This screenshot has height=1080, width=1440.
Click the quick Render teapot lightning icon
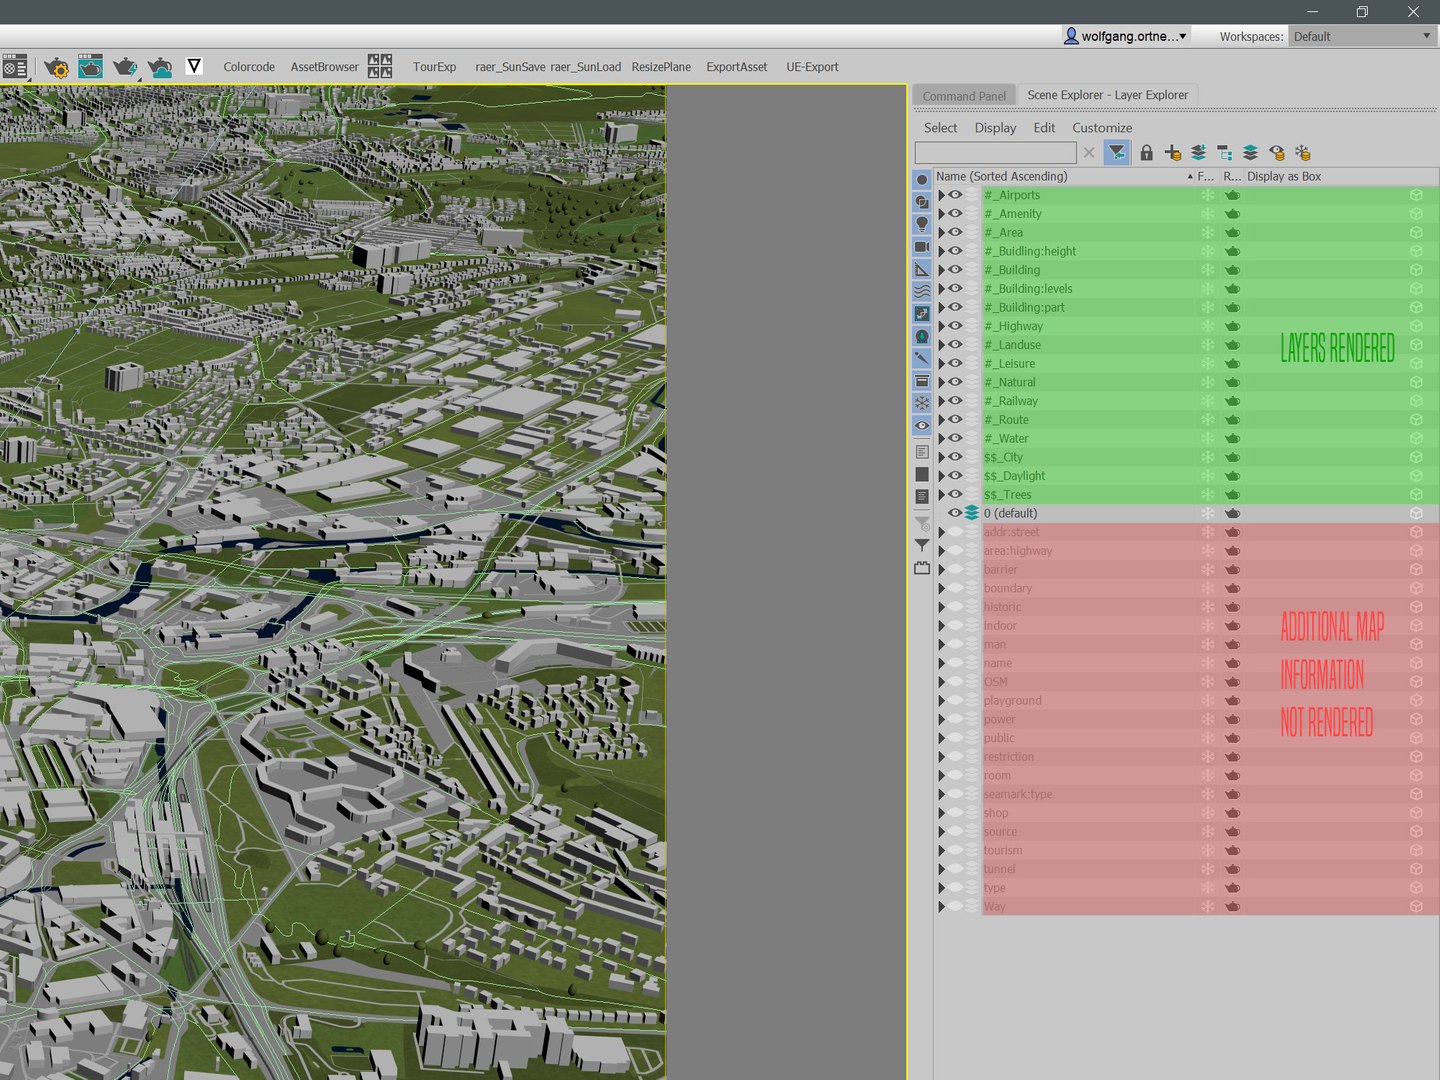(125, 67)
